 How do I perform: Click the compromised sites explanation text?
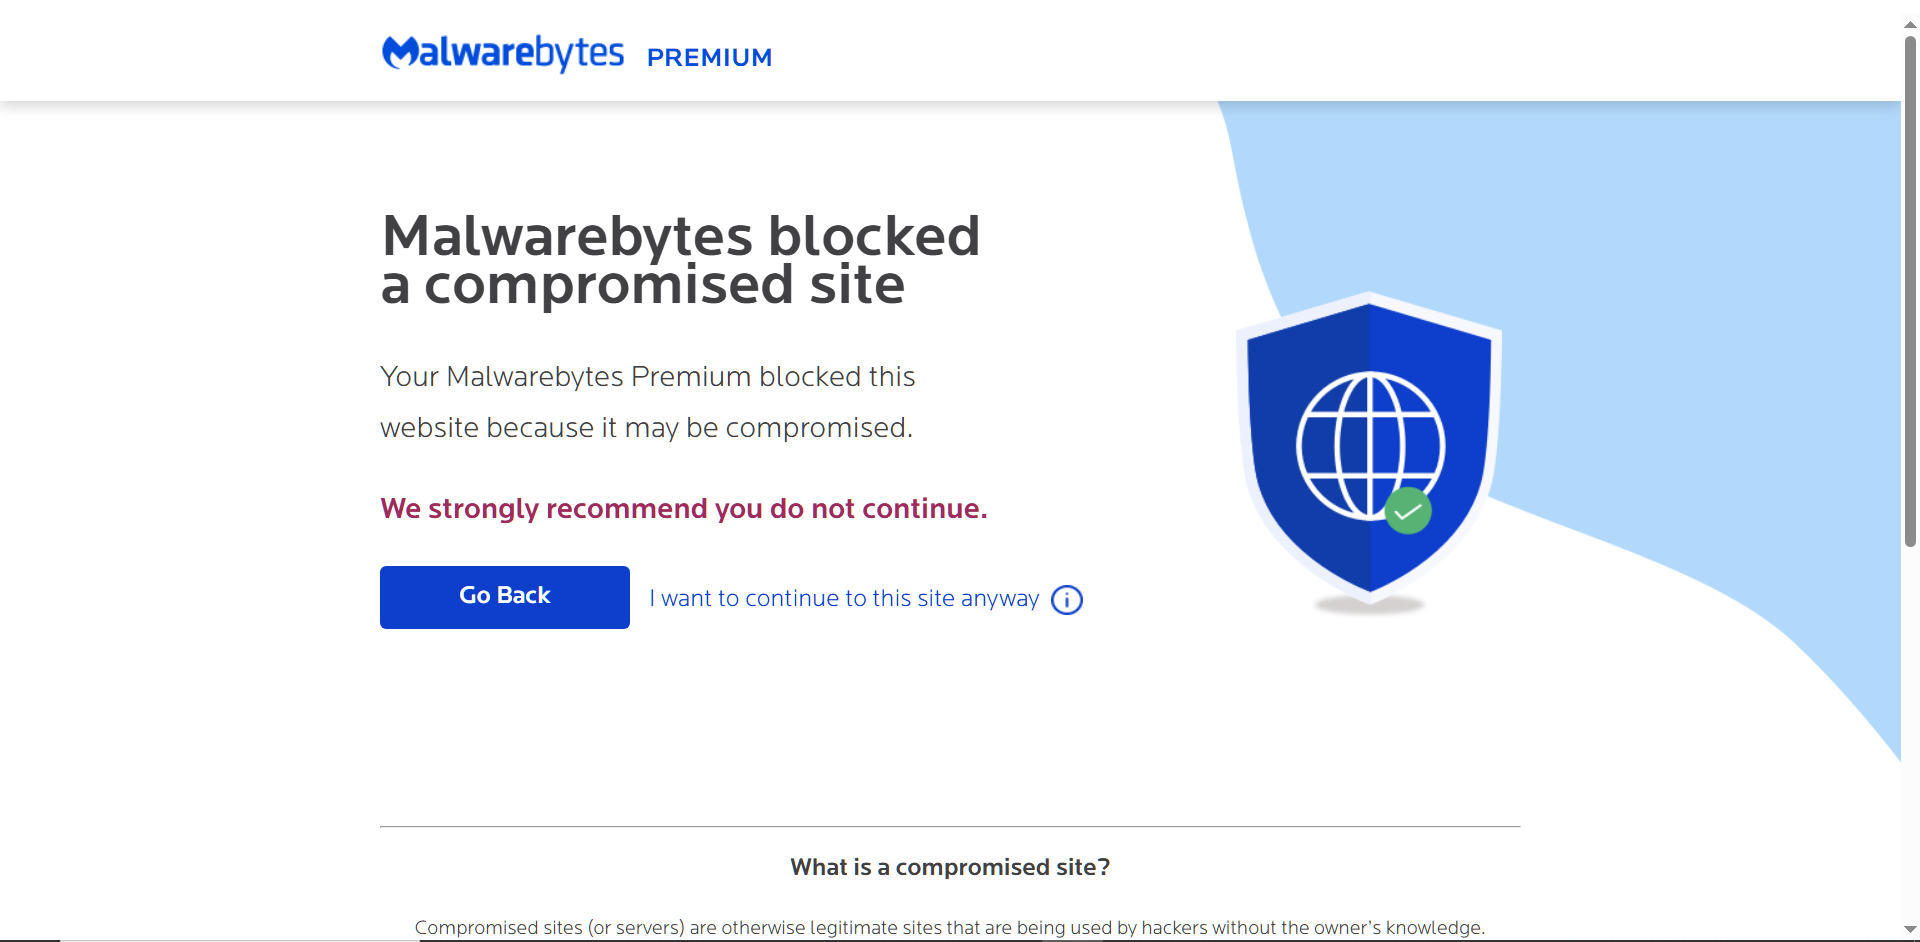[x=950, y=928]
